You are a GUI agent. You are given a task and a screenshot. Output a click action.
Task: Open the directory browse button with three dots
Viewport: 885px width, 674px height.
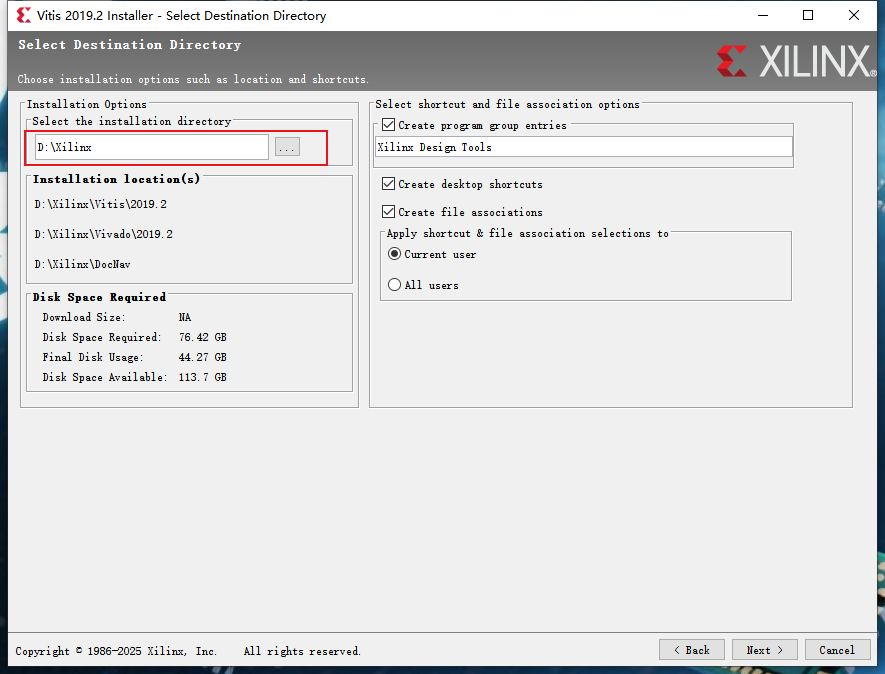pos(287,147)
